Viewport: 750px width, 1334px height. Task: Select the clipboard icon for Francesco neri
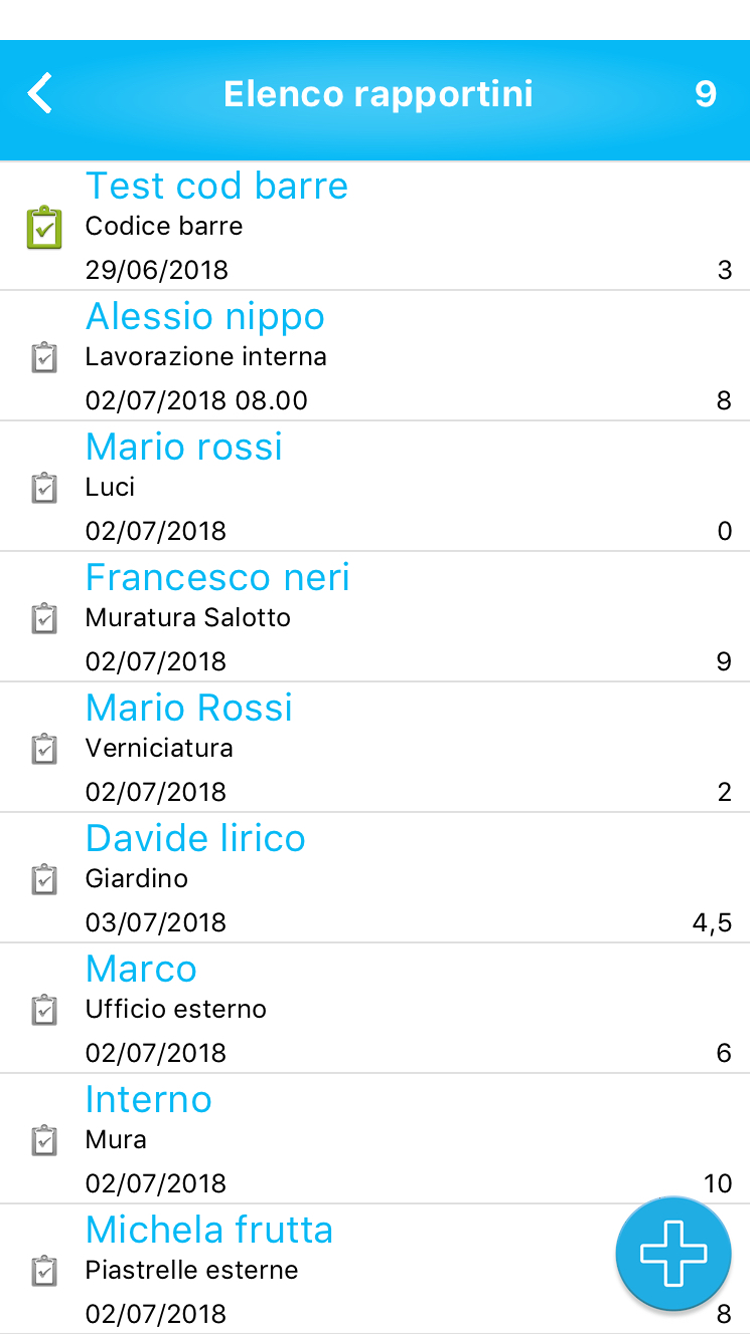[44, 619]
